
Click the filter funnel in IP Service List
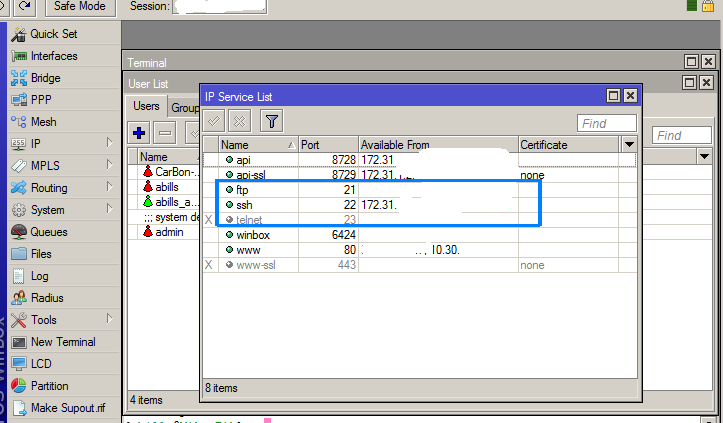271,122
